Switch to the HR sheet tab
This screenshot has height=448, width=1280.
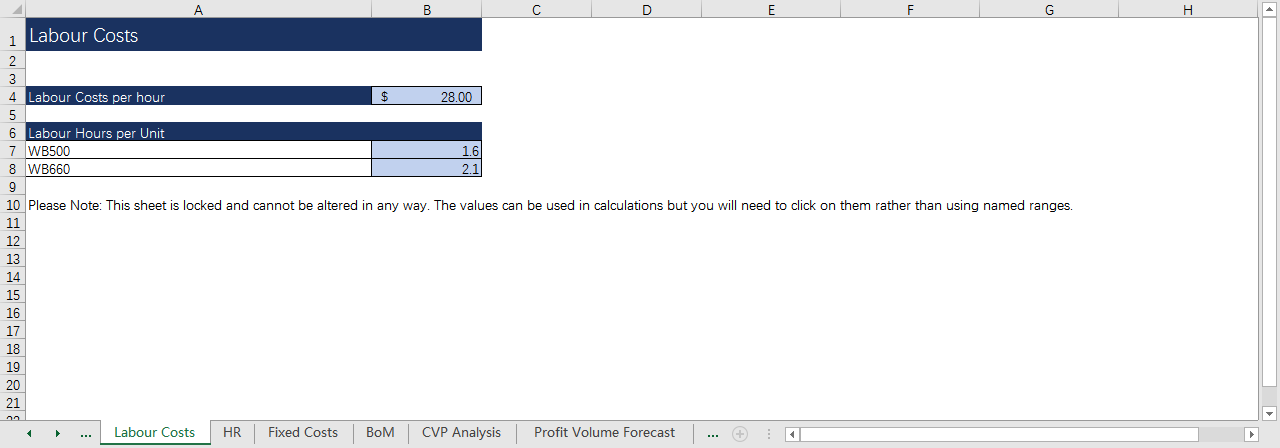tap(232, 433)
